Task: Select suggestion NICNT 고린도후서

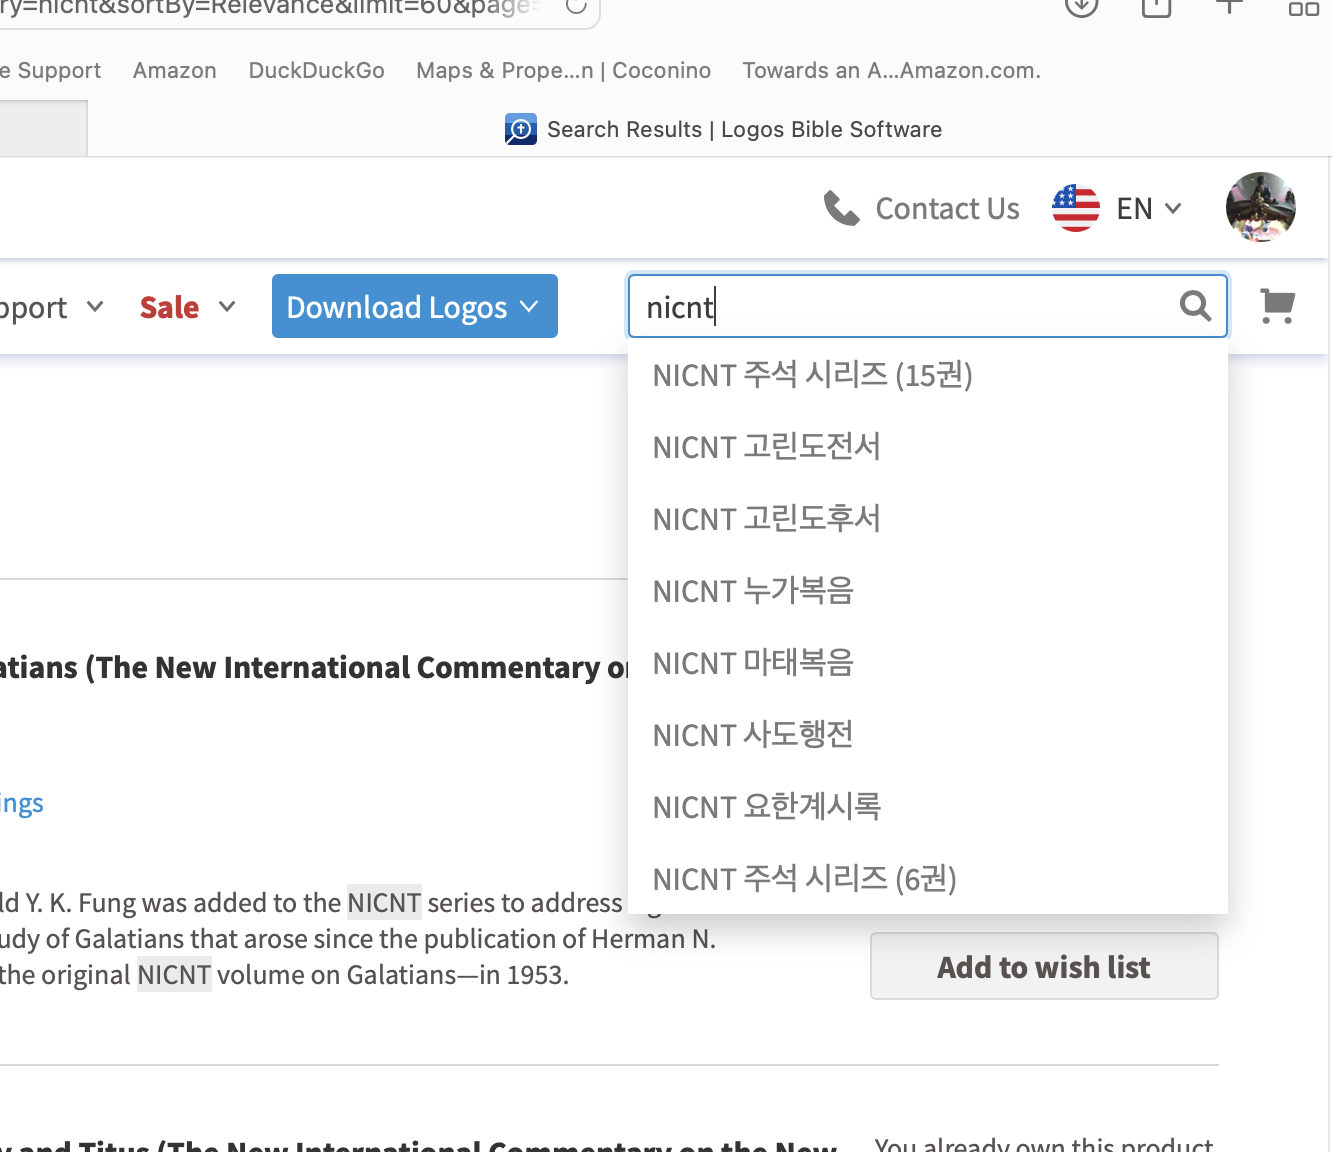Action: pos(927,519)
